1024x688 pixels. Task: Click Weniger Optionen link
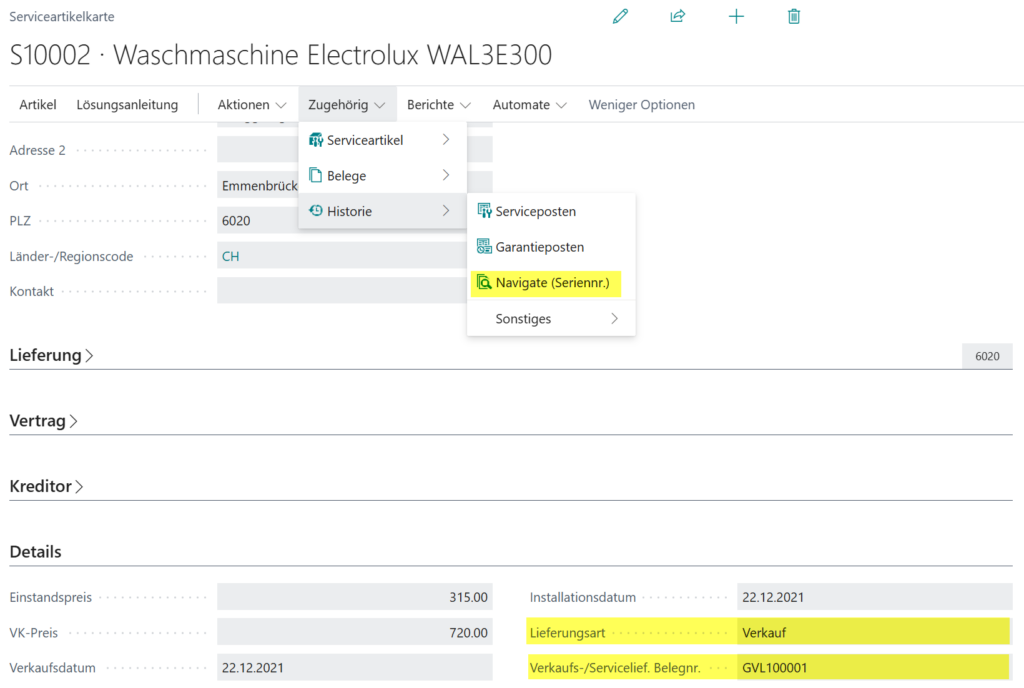pos(641,104)
